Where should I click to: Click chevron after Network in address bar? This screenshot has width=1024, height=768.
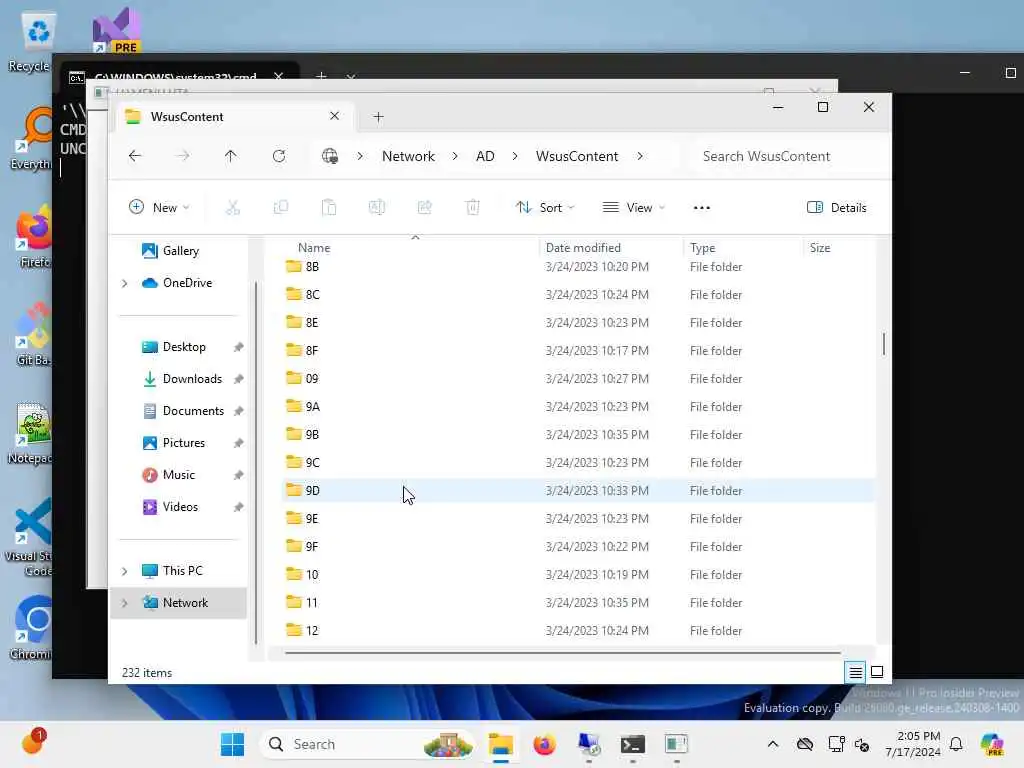pos(455,157)
